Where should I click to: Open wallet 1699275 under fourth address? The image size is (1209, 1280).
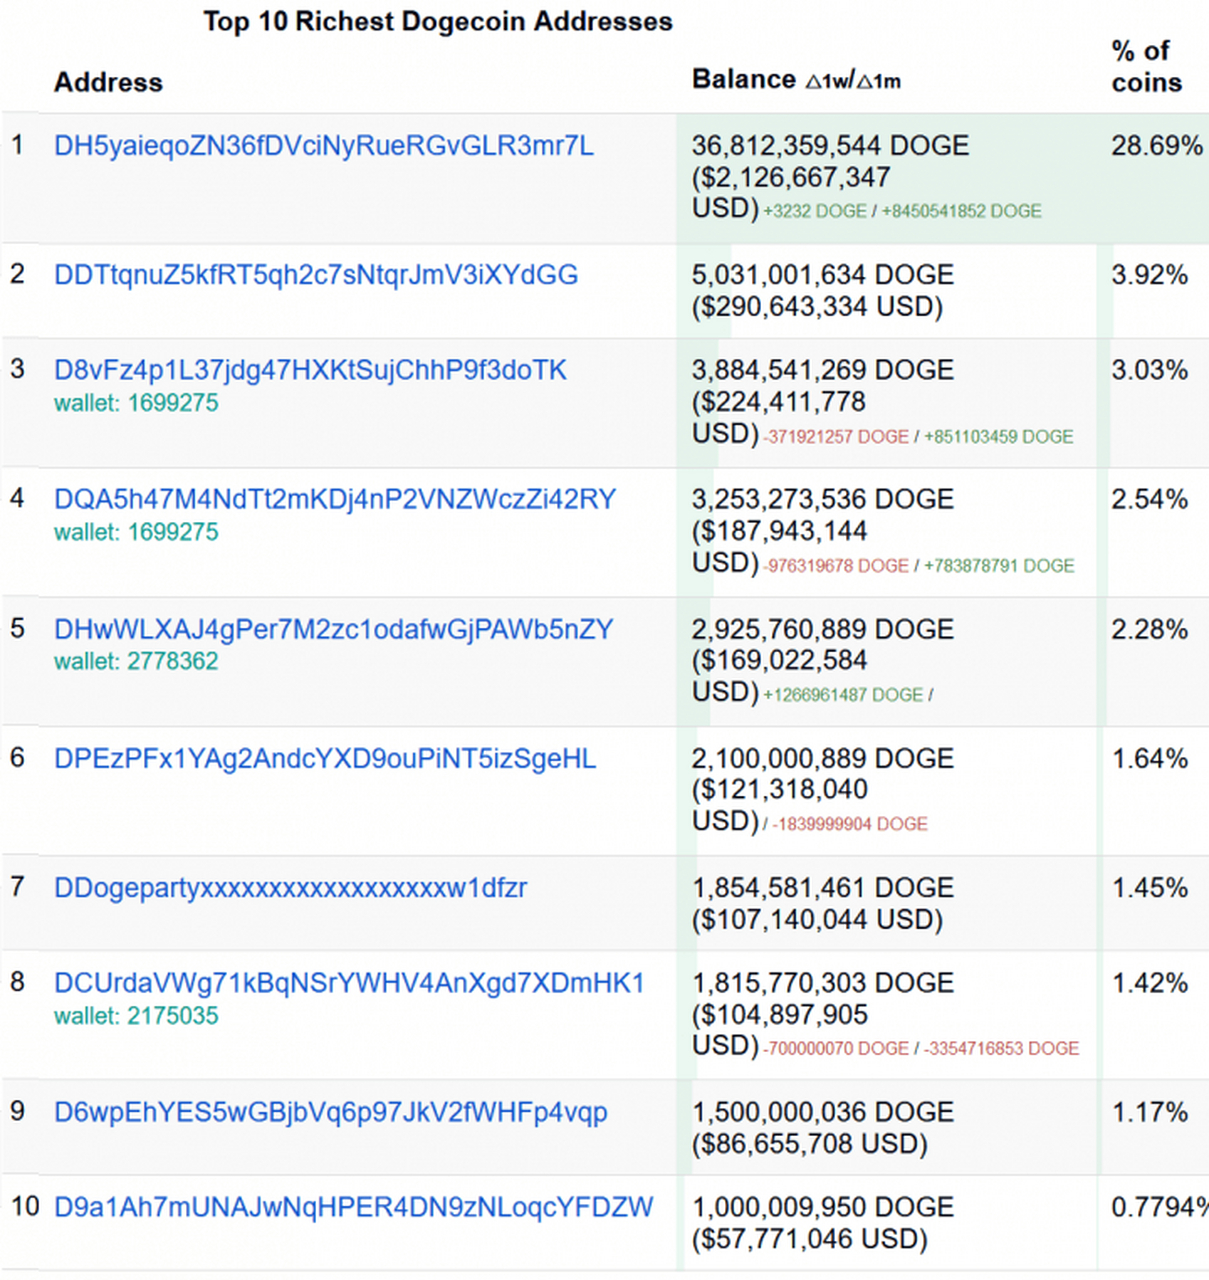tap(136, 532)
